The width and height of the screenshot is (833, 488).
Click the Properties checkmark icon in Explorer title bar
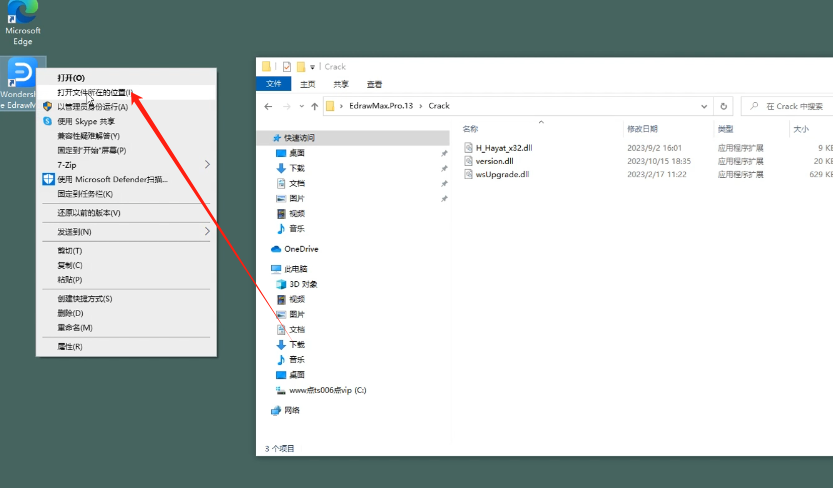(x=287, y=66)
